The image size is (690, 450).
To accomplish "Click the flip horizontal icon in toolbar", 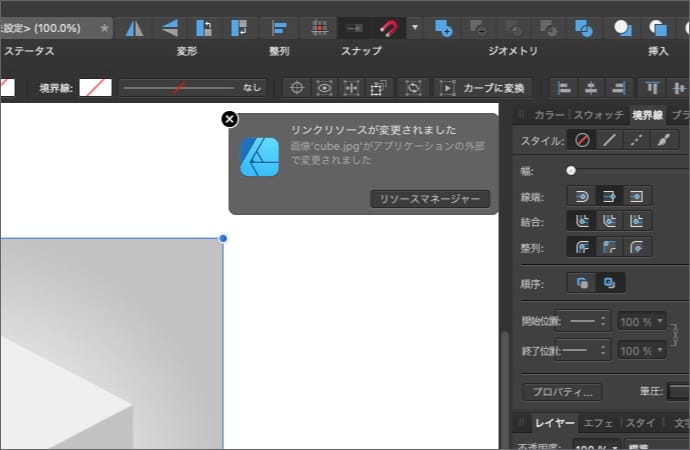I will coord(134,27).
